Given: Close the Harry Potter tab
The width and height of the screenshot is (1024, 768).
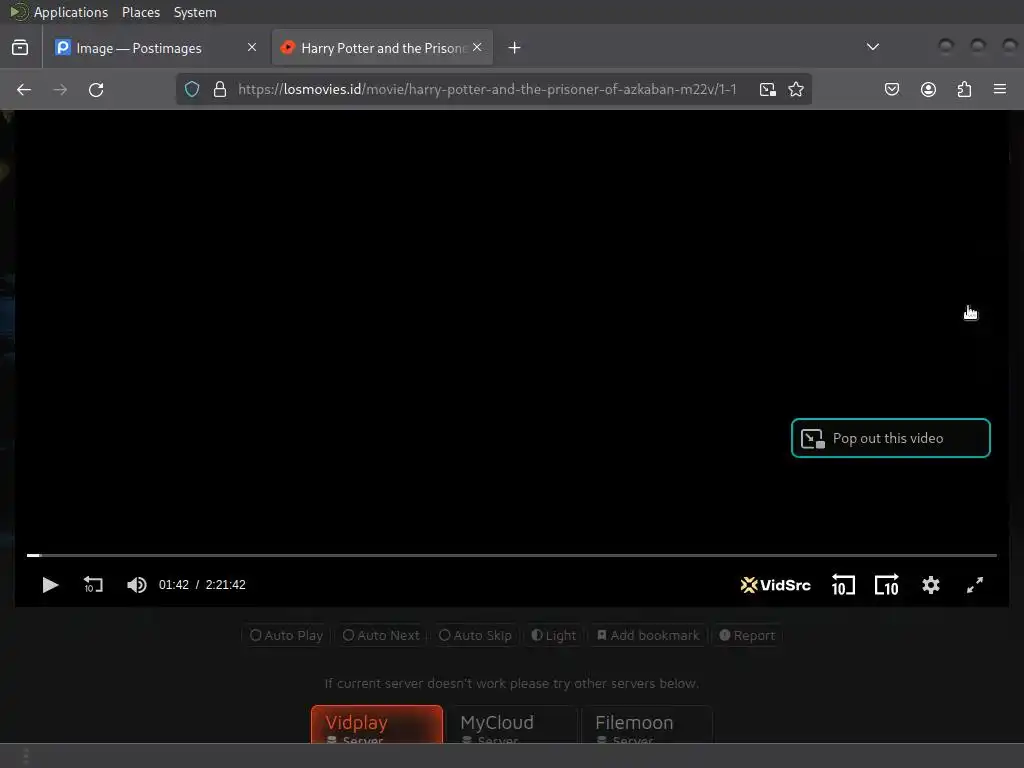Looking at the screenshot, I should [x=477, y=48].
